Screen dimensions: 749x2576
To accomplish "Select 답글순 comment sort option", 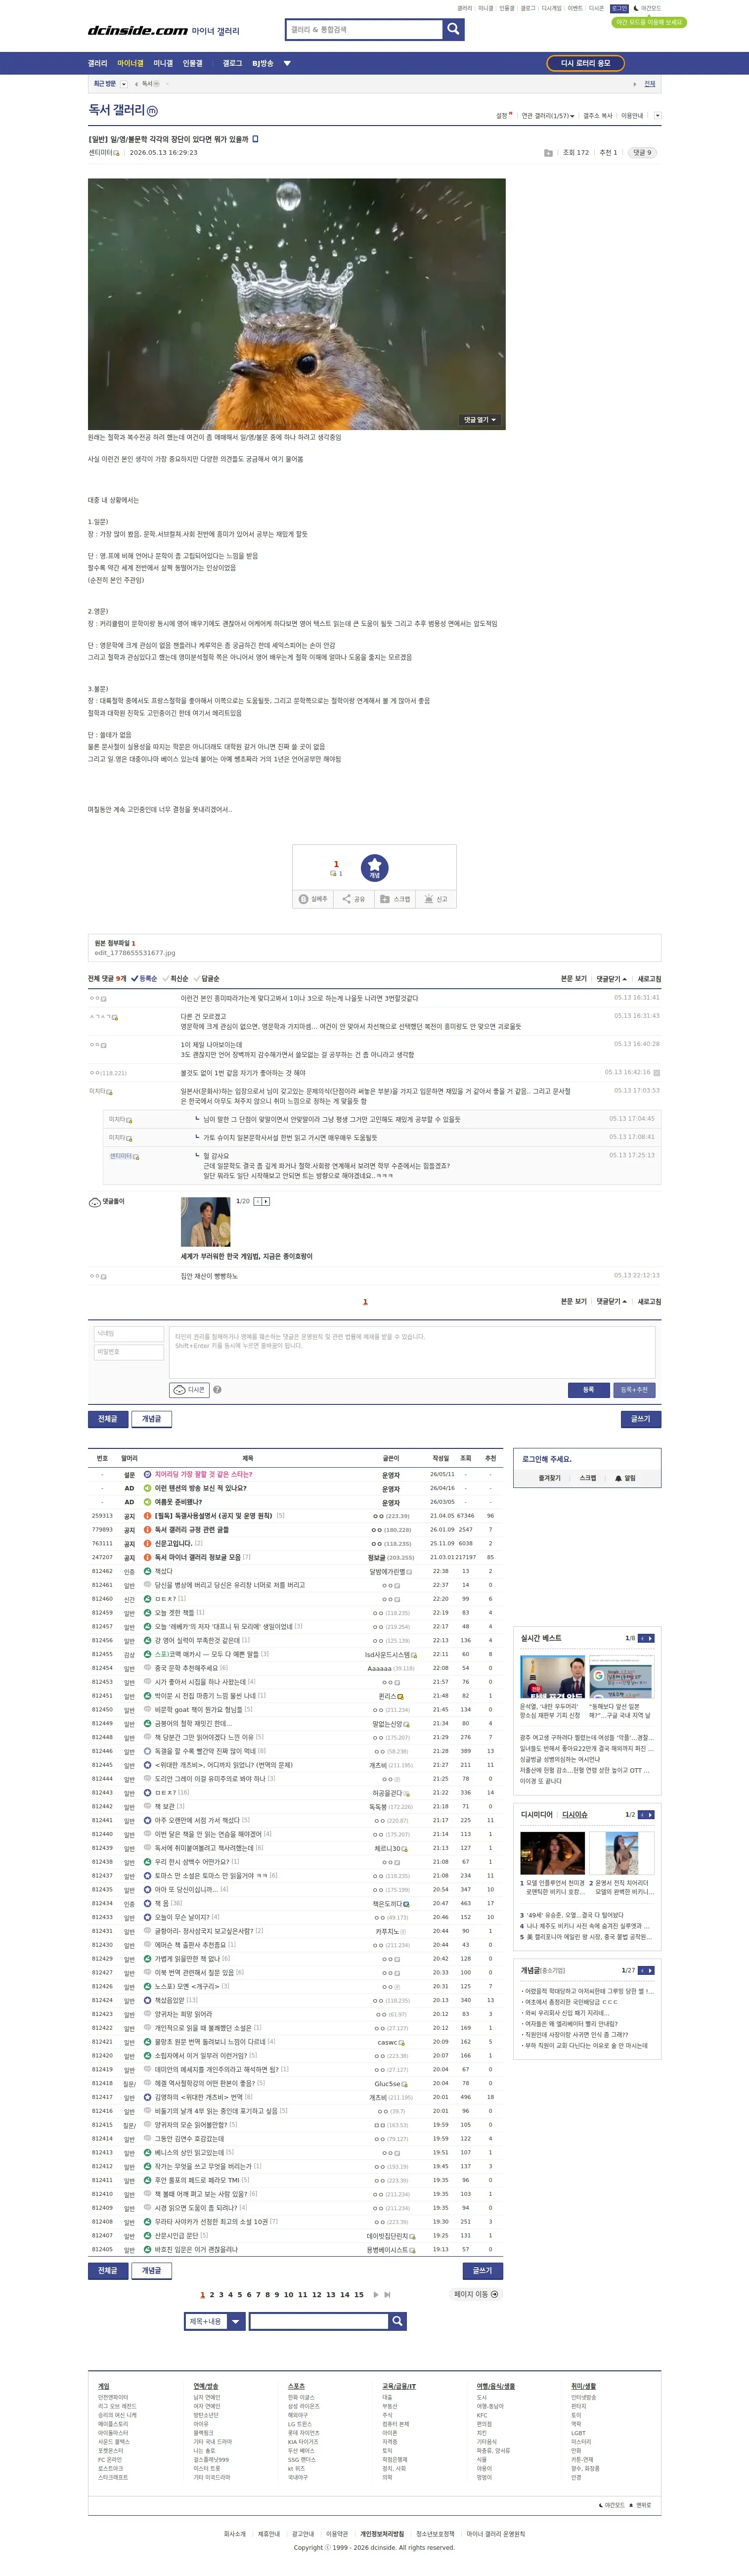I will (208, 979).
